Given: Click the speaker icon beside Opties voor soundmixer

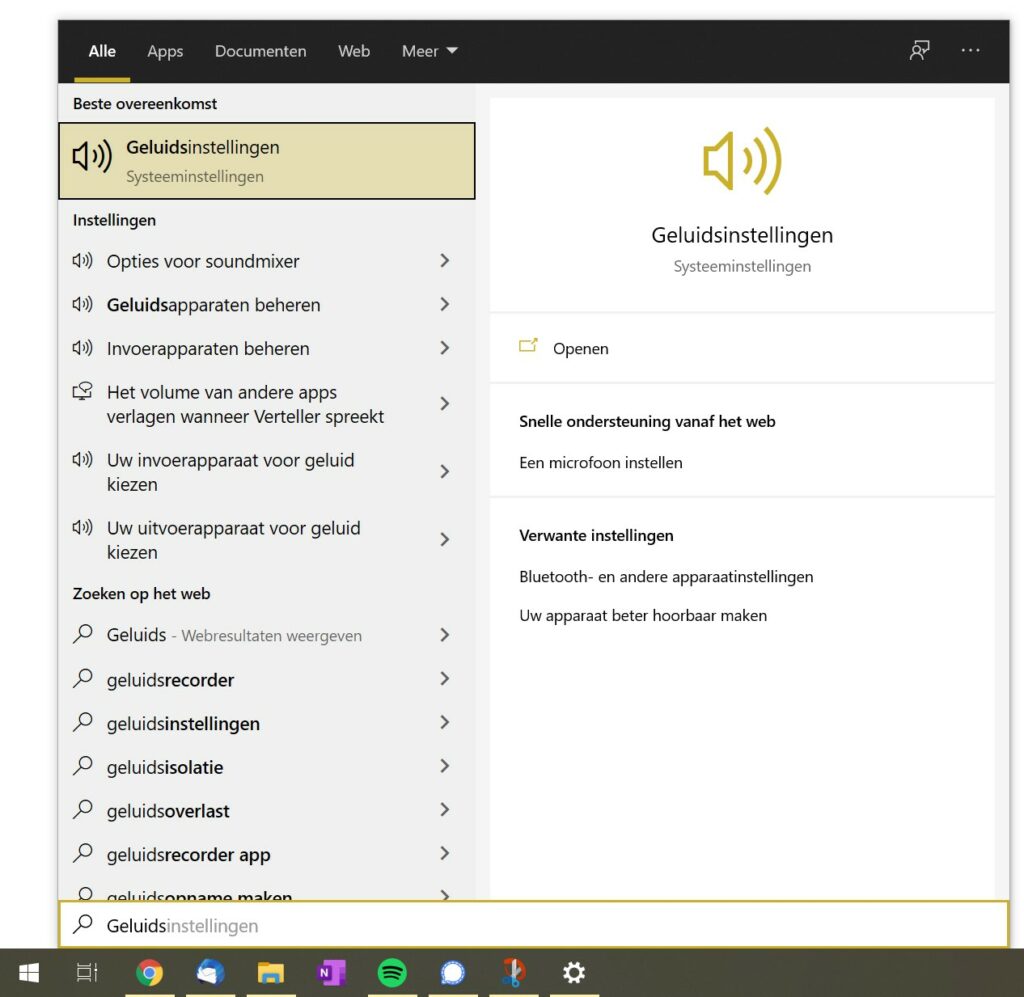Looking at the screenshot, I should click(82, 261).
